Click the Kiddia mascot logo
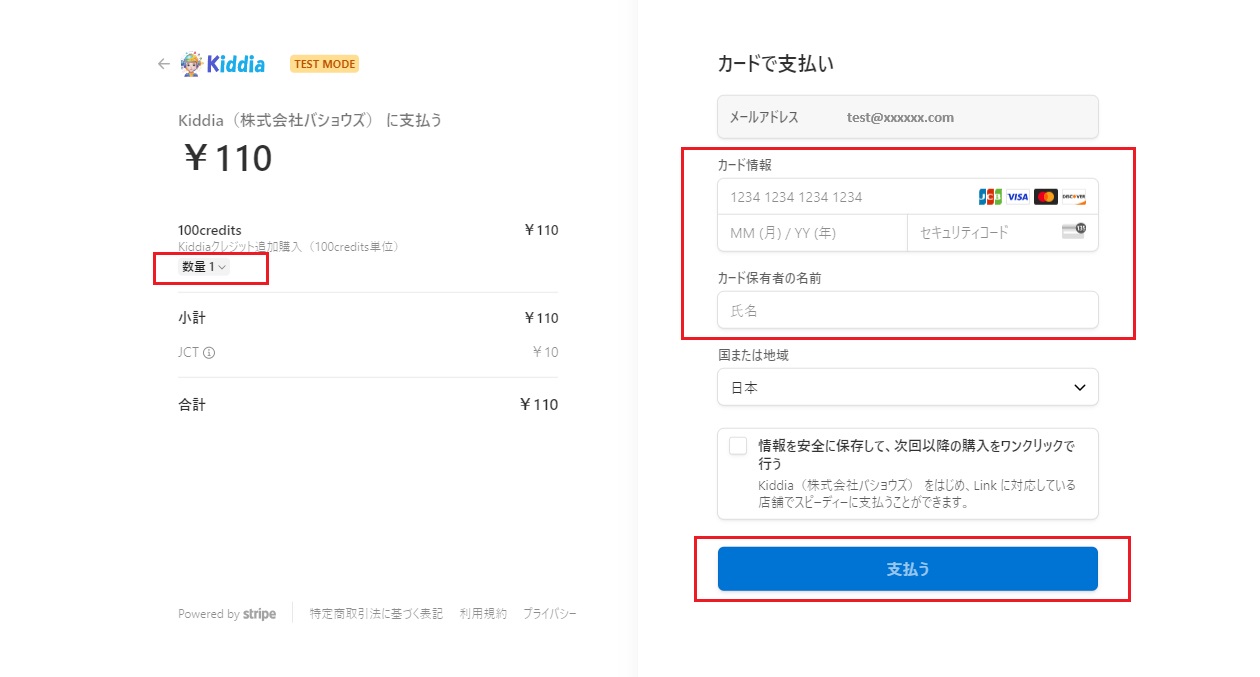Viewport: 1260px width, 677px height. point(222,64)
